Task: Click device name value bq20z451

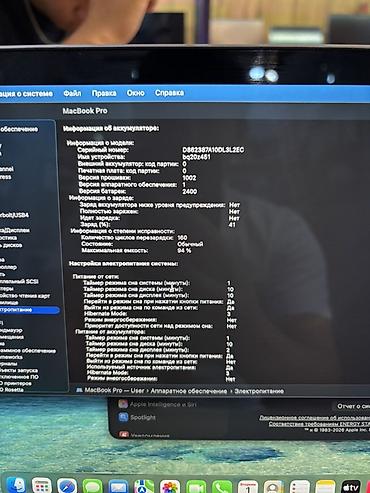Action: [x=196, y=157]
